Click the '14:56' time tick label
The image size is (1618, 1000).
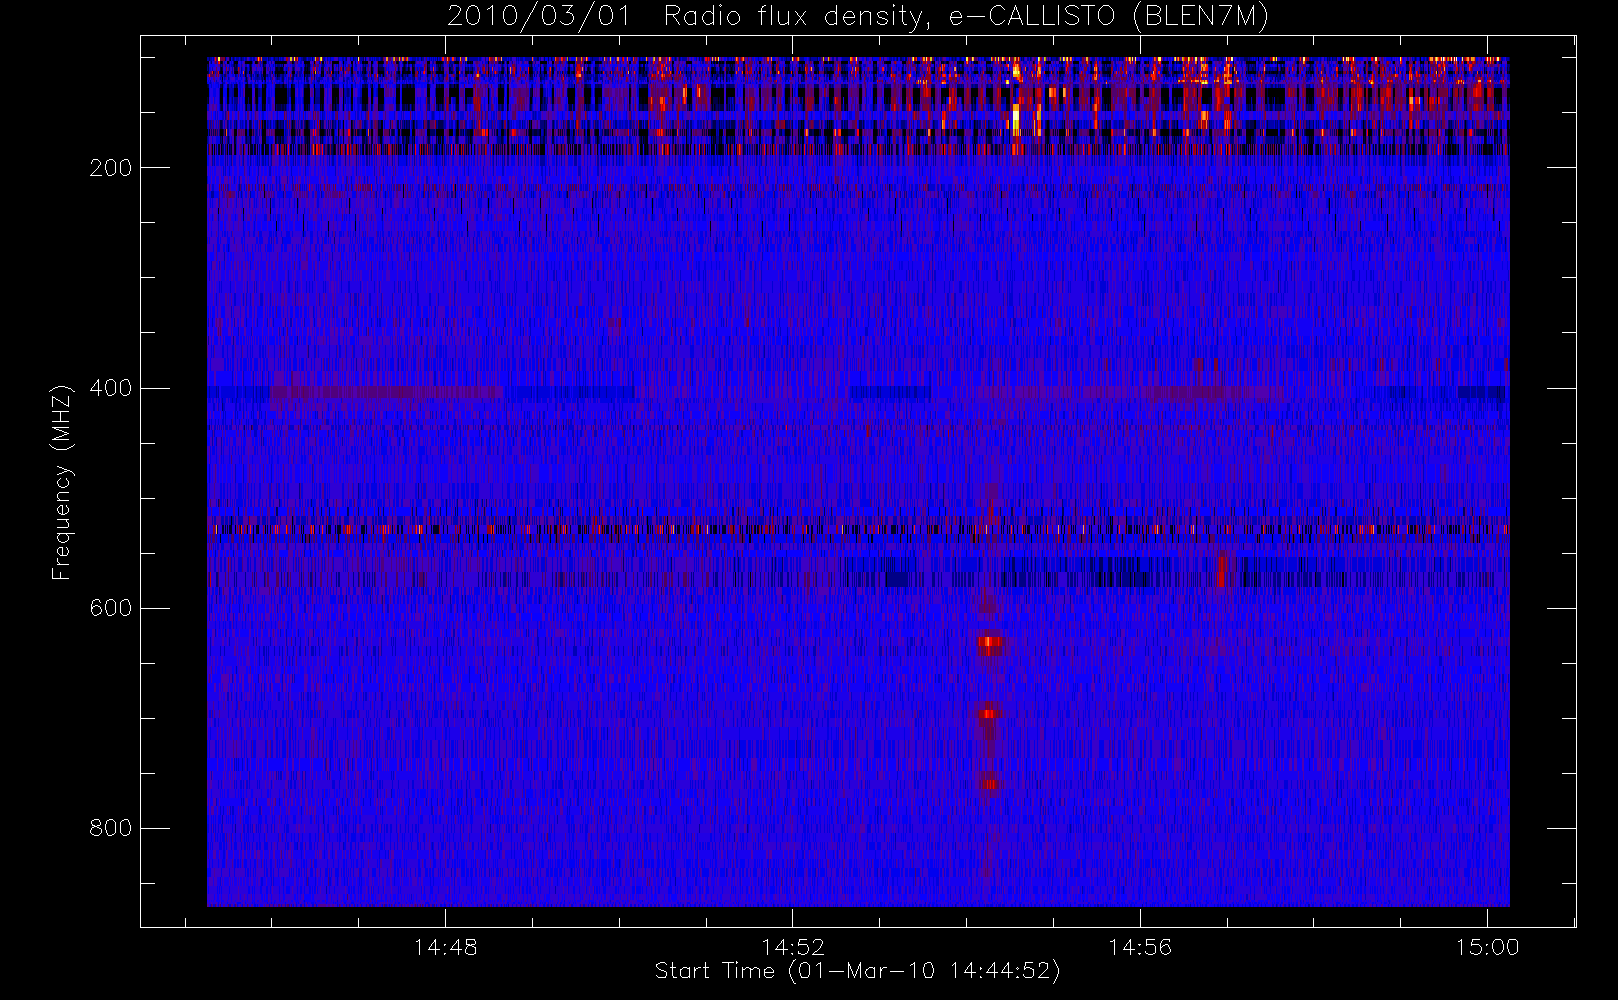(x=1140, y=947)
